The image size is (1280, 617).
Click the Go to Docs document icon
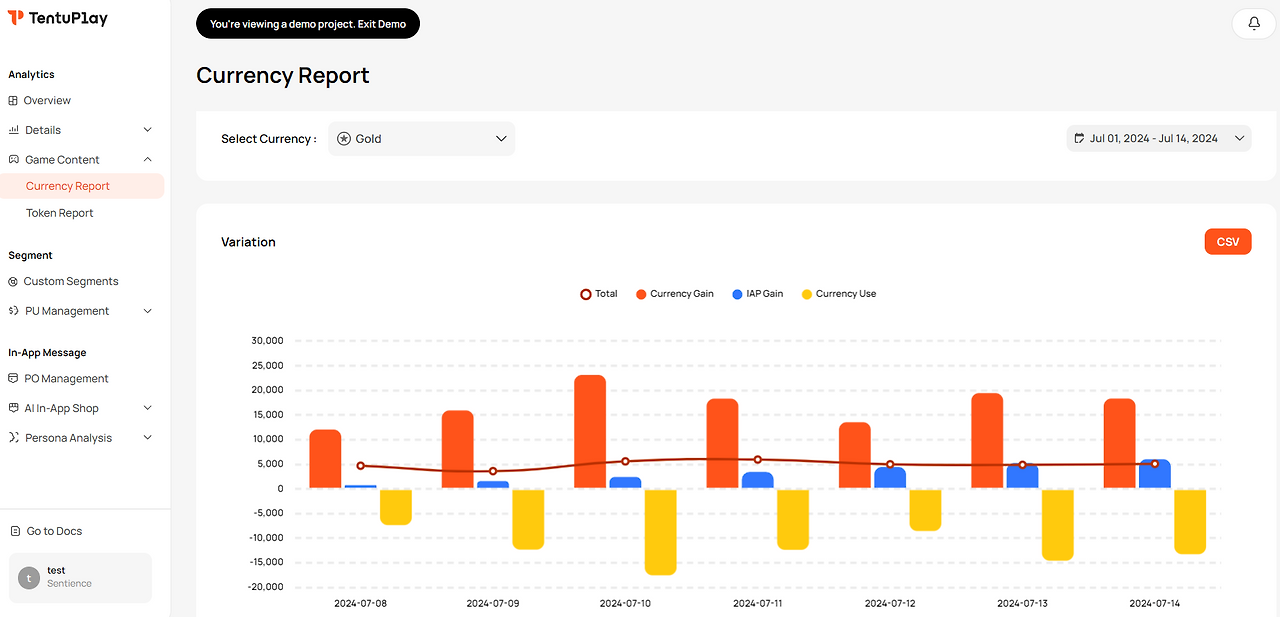(x=15, y=531)
